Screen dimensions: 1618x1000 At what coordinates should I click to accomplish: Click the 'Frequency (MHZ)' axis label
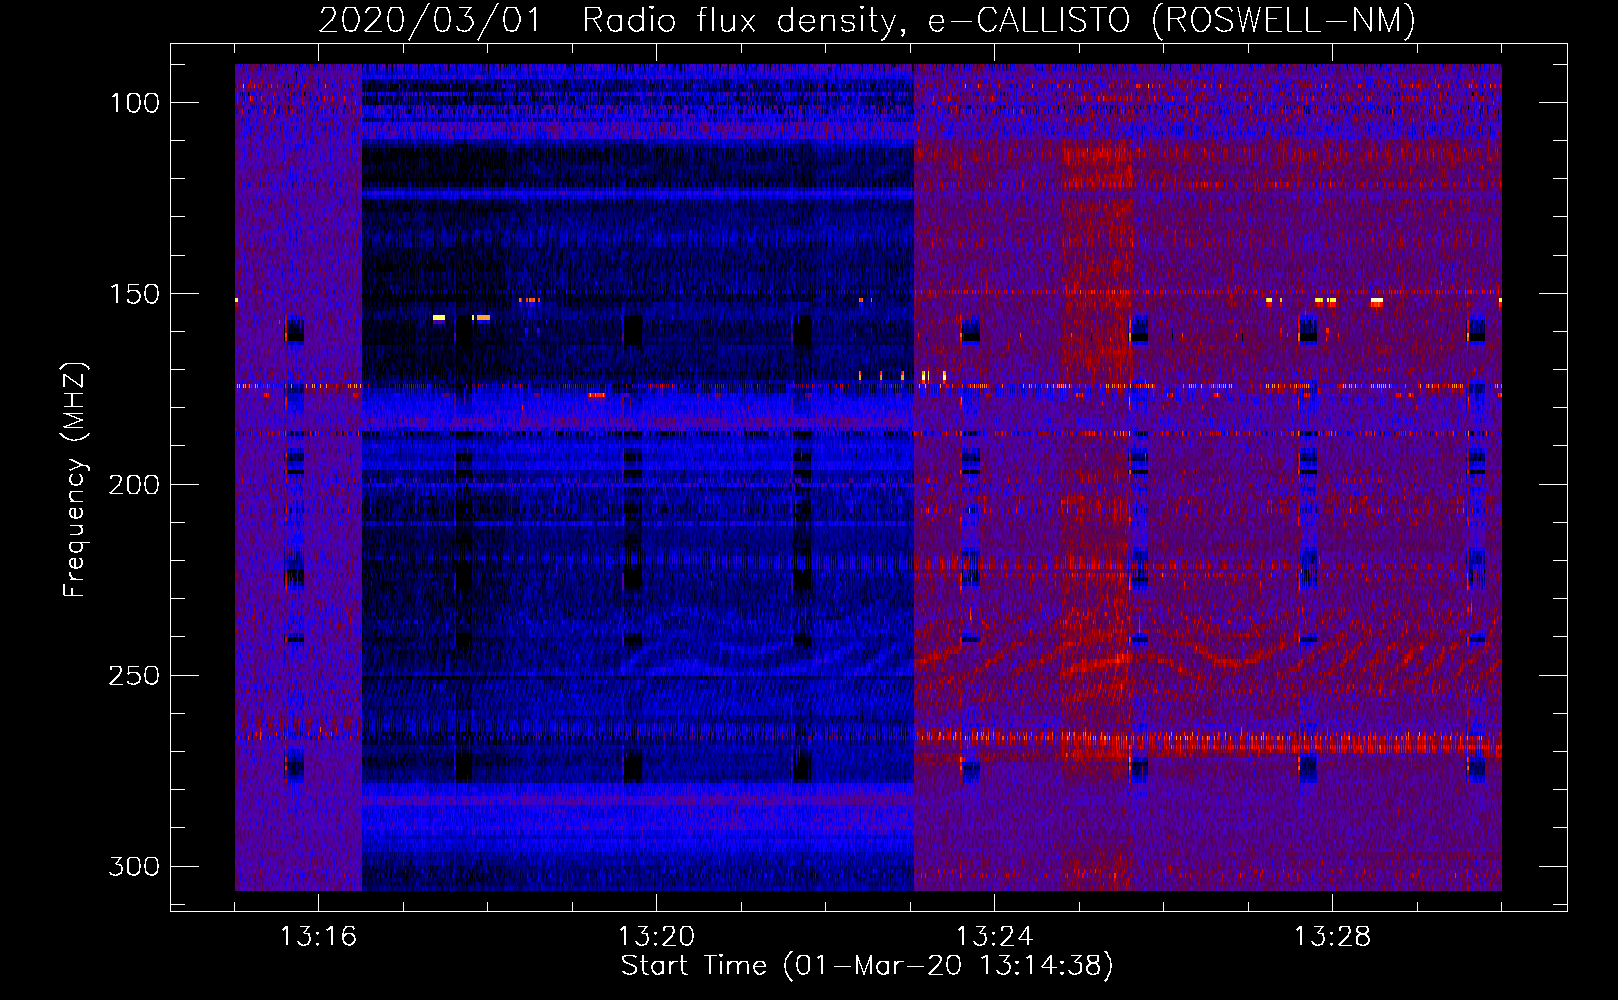pyautogui.click(x=75, y=479)
